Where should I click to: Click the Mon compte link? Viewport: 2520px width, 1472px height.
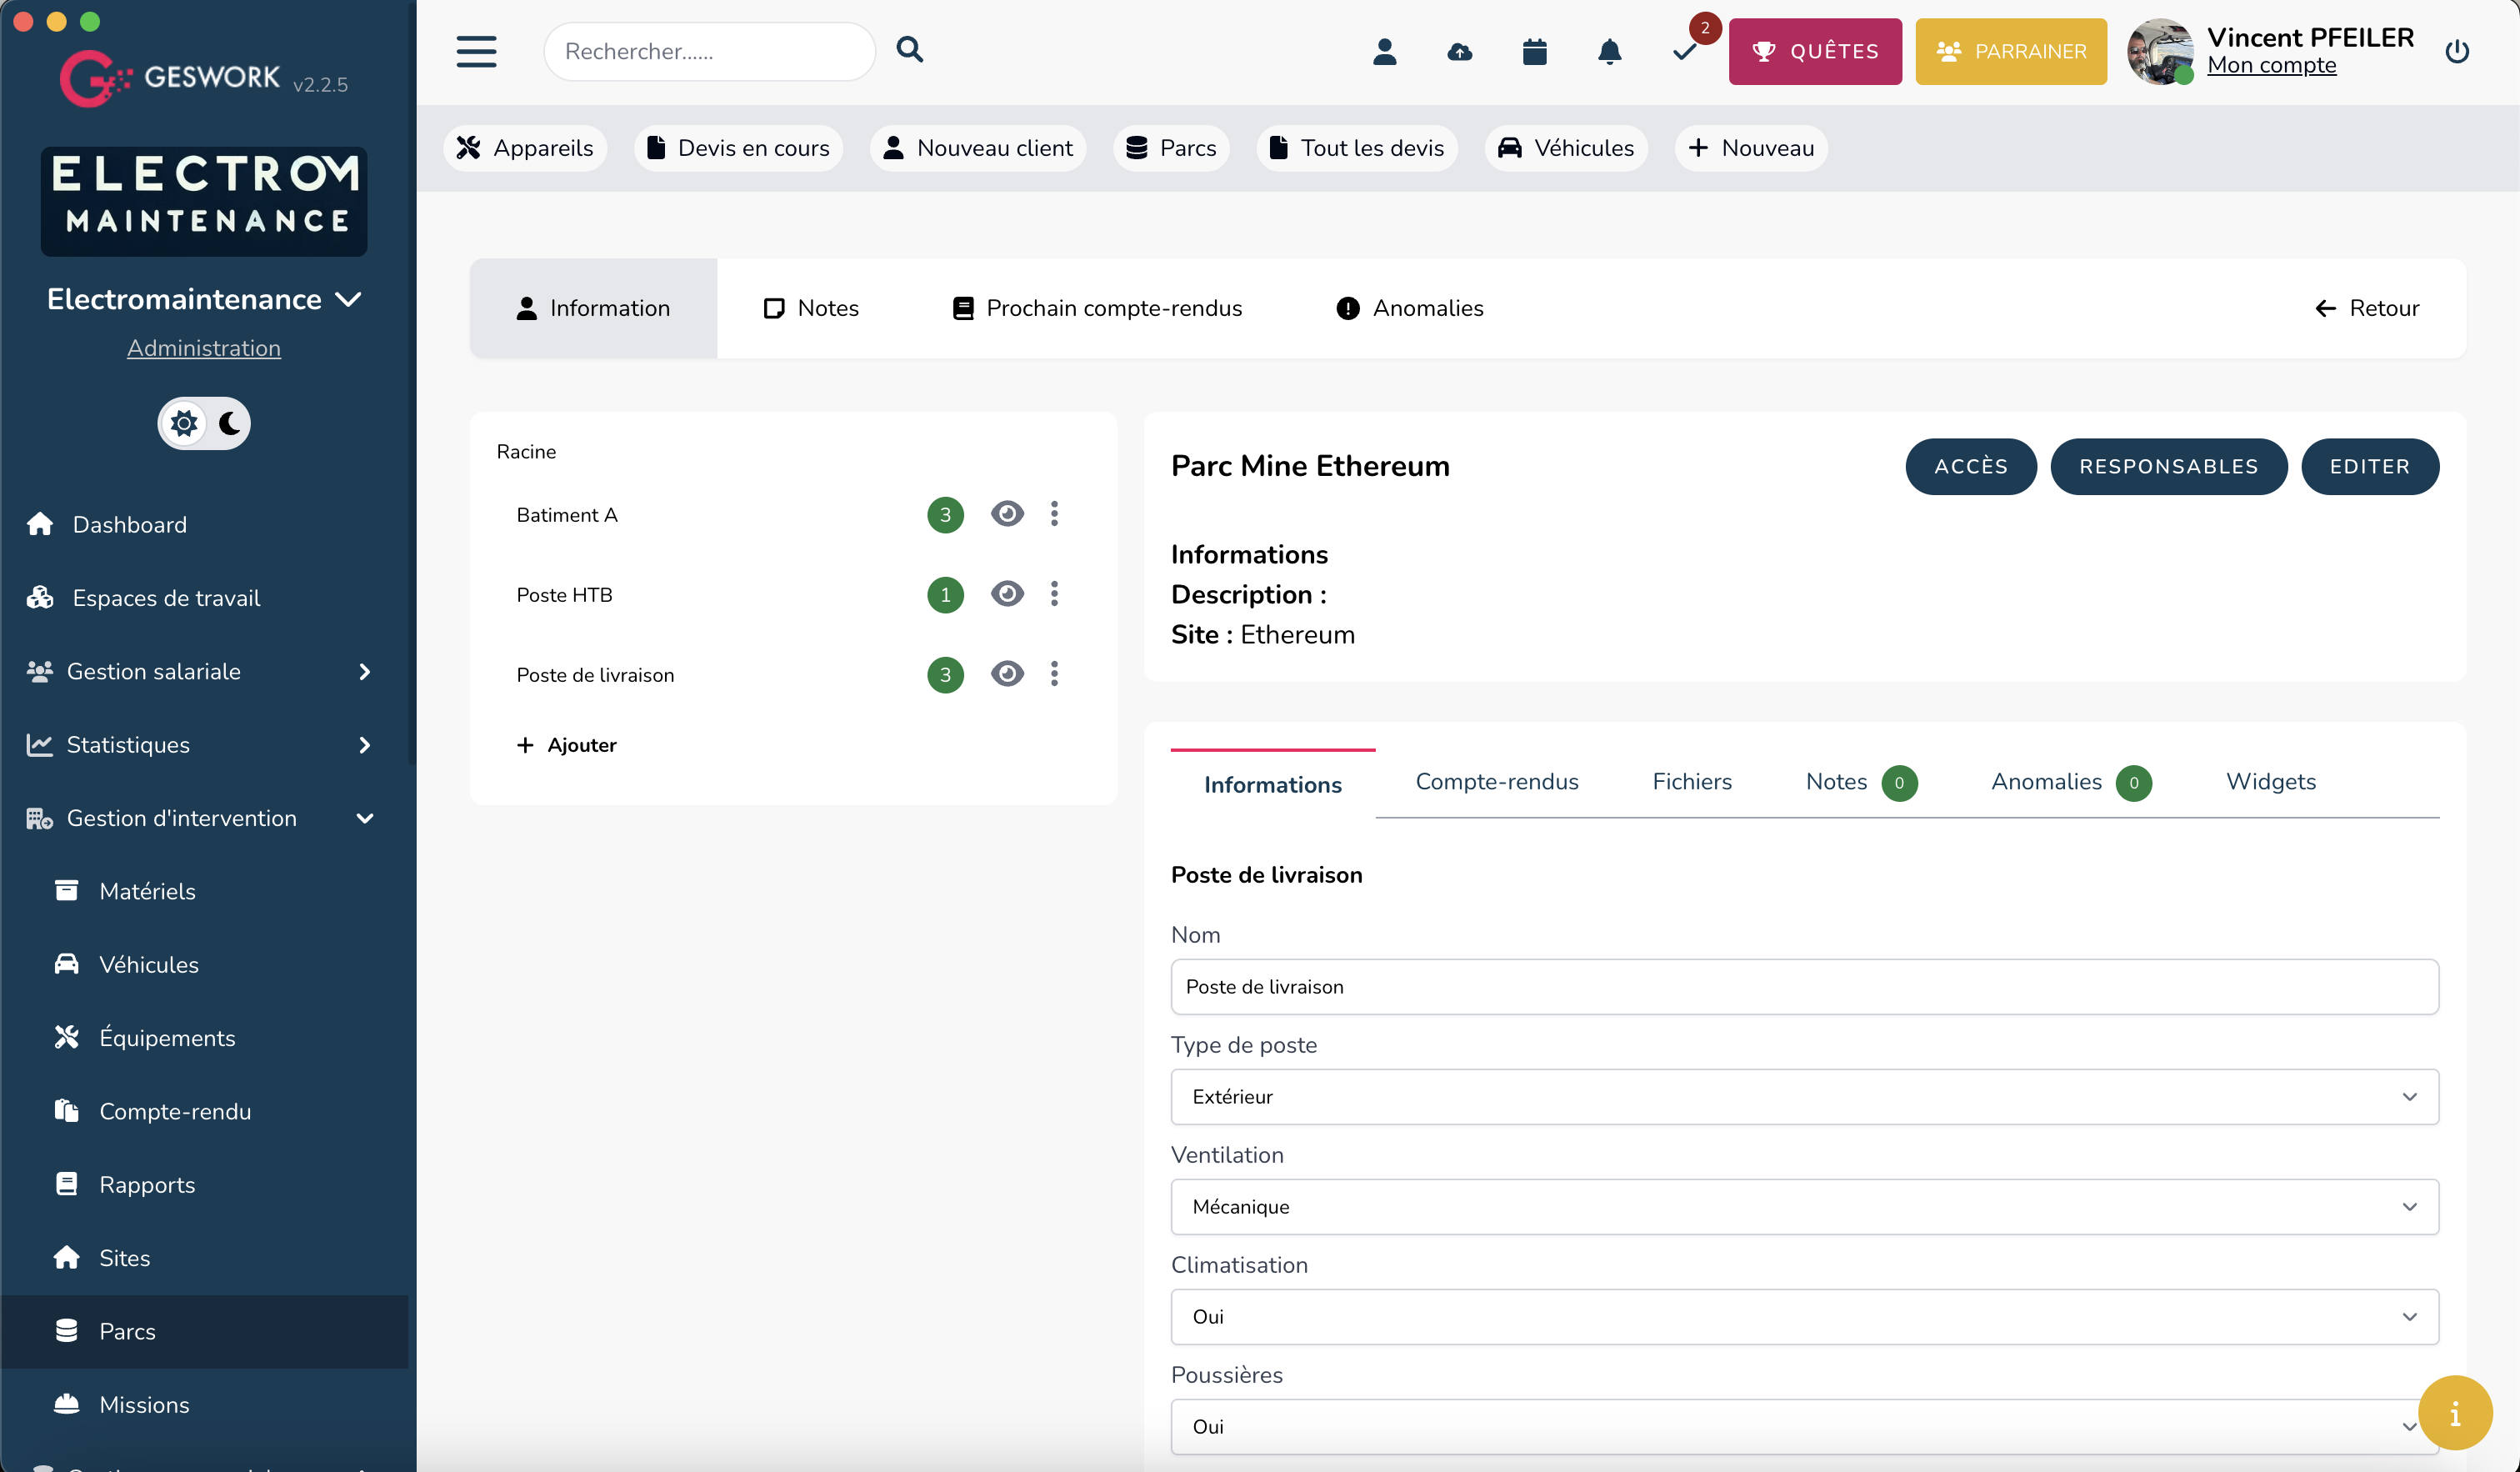tap(2271, 66)
